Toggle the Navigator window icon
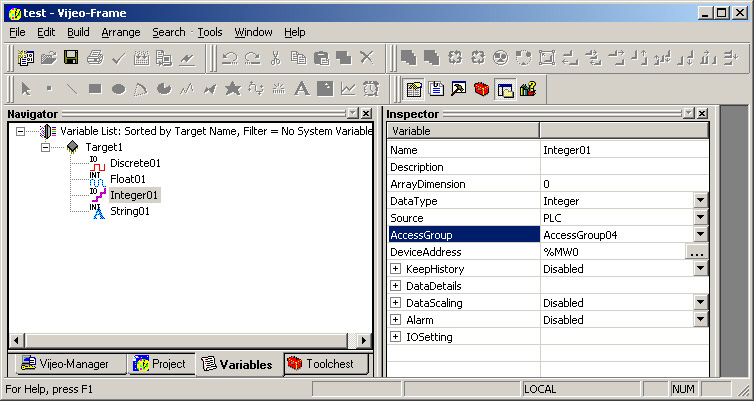 coord(505,89)
